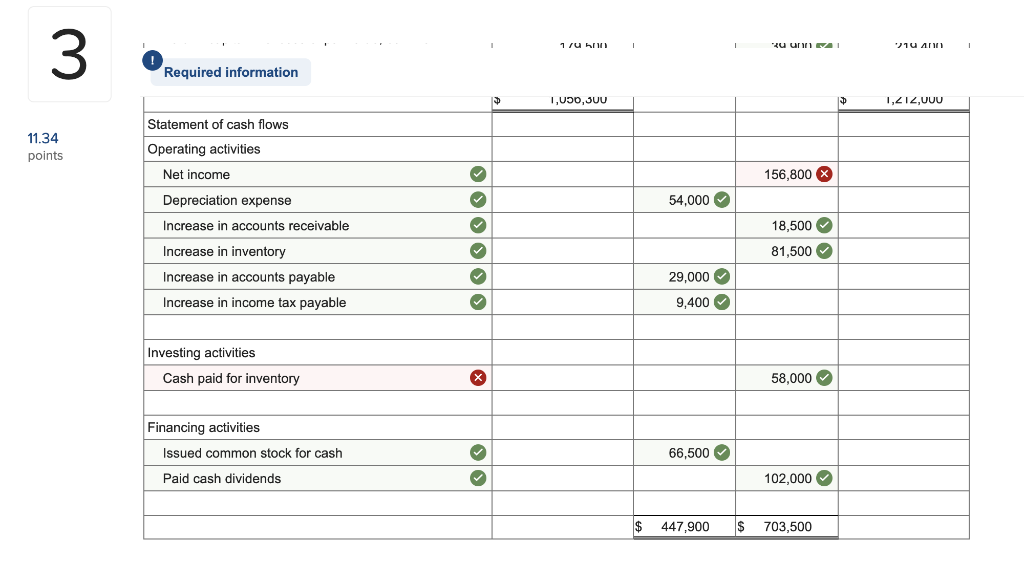1024x561 pixels.
Task: Click the question number 3 box
Action: point(69,54)
